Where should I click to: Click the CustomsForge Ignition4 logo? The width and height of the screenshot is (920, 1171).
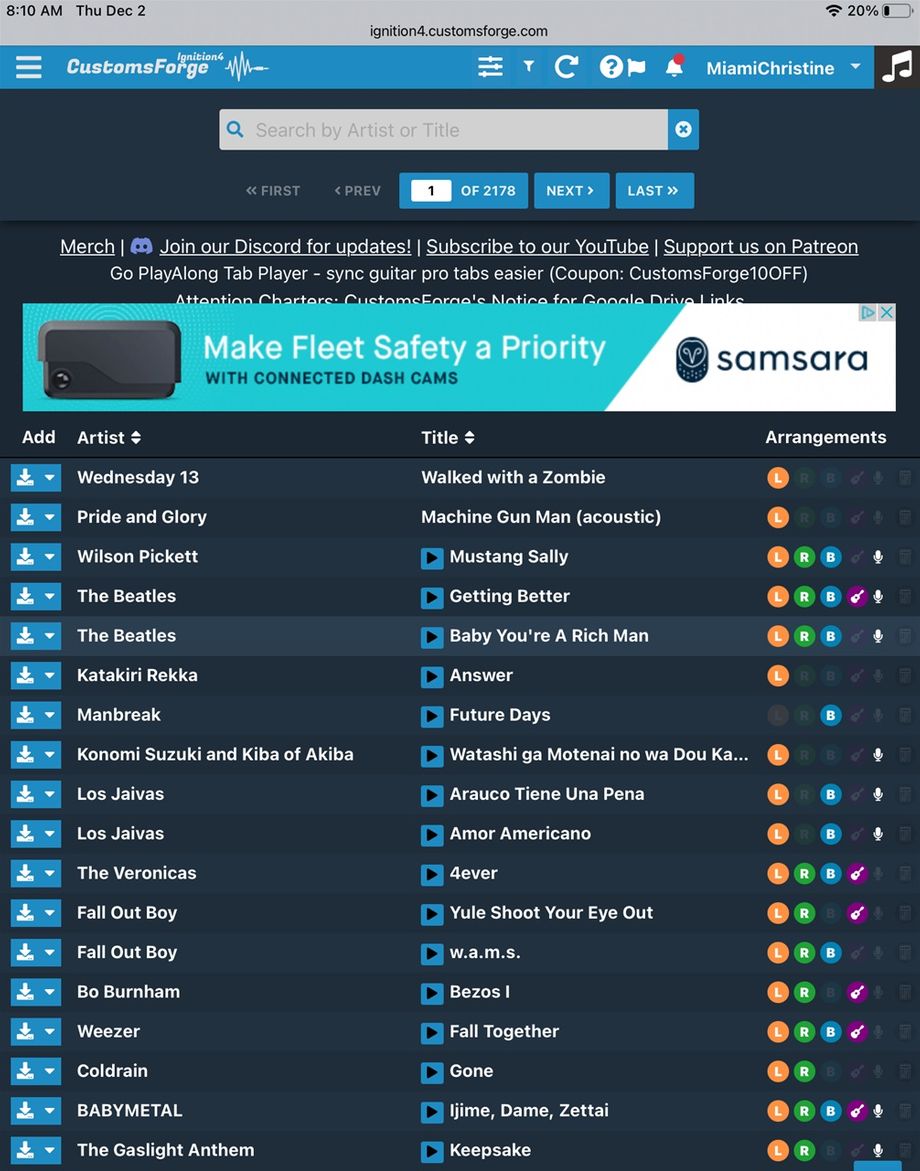click(x=167, y=67)
